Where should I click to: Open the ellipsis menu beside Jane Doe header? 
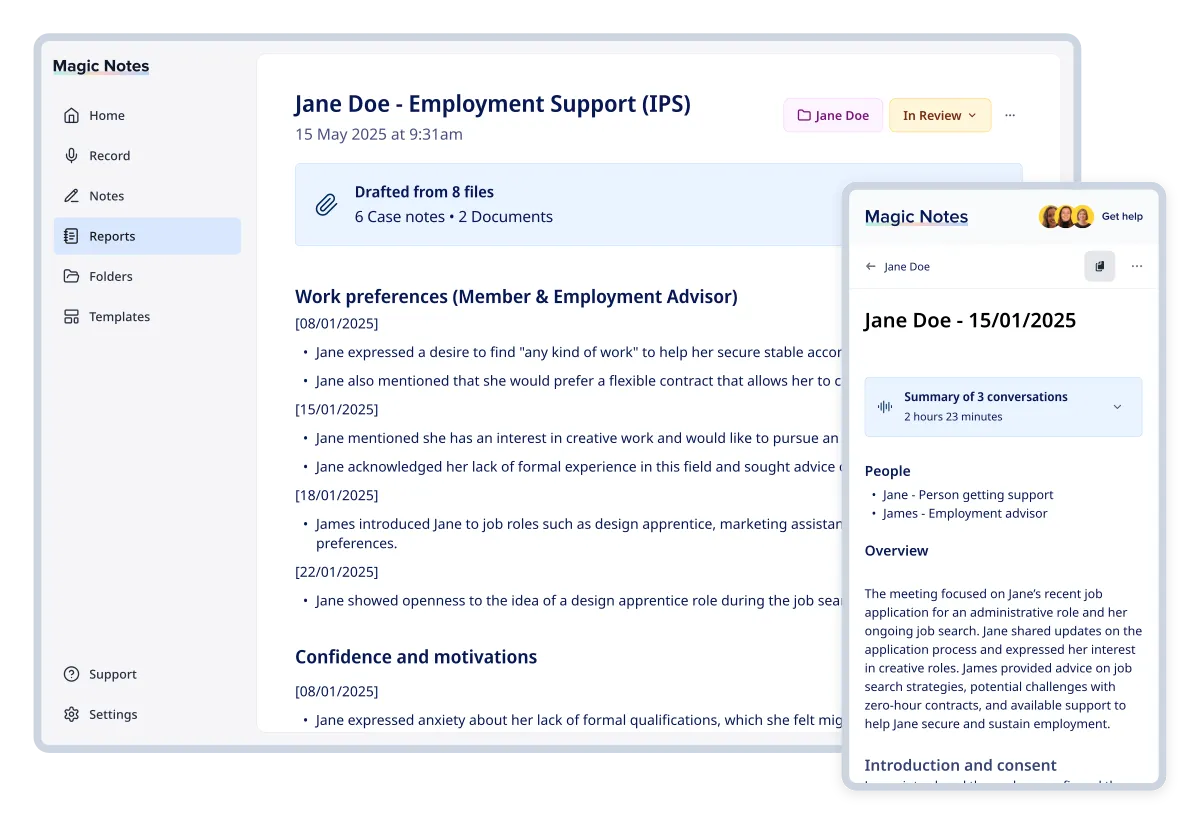pyautogui.click(x=1136, y=266)
